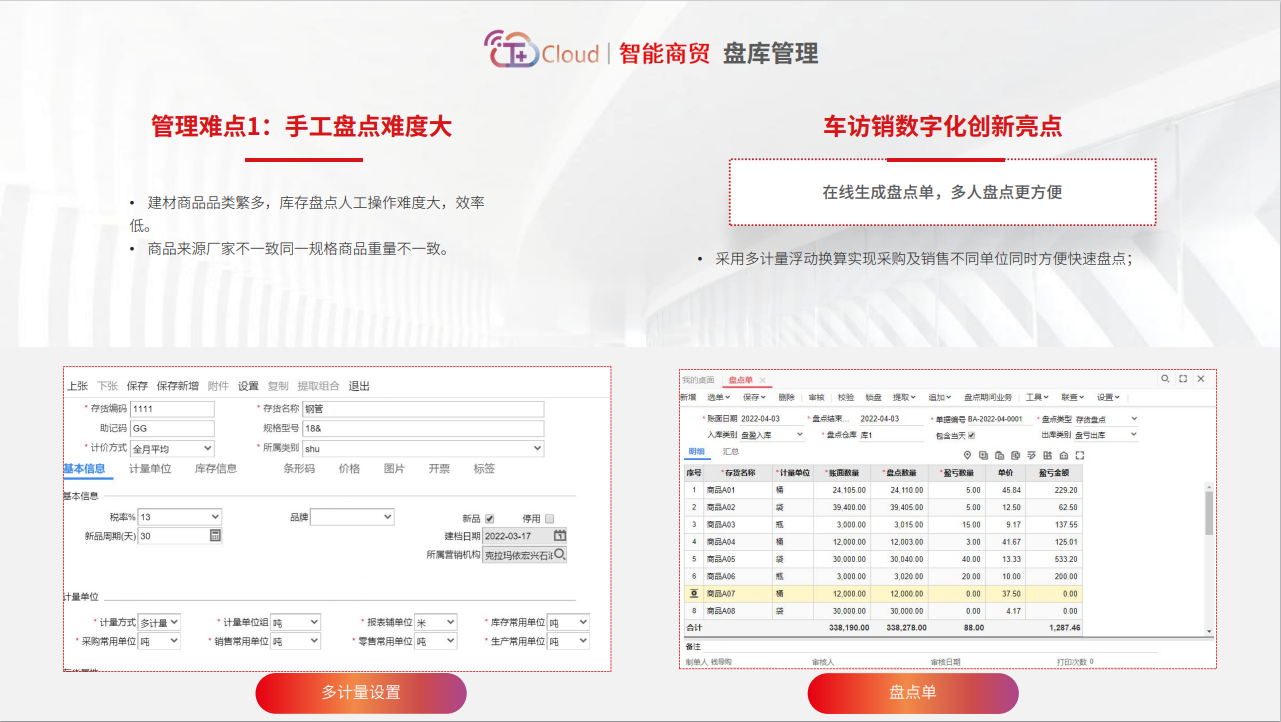1281x722 pixels.
Task: Open the 采购常用单位 dropdown
Action: 159,641
